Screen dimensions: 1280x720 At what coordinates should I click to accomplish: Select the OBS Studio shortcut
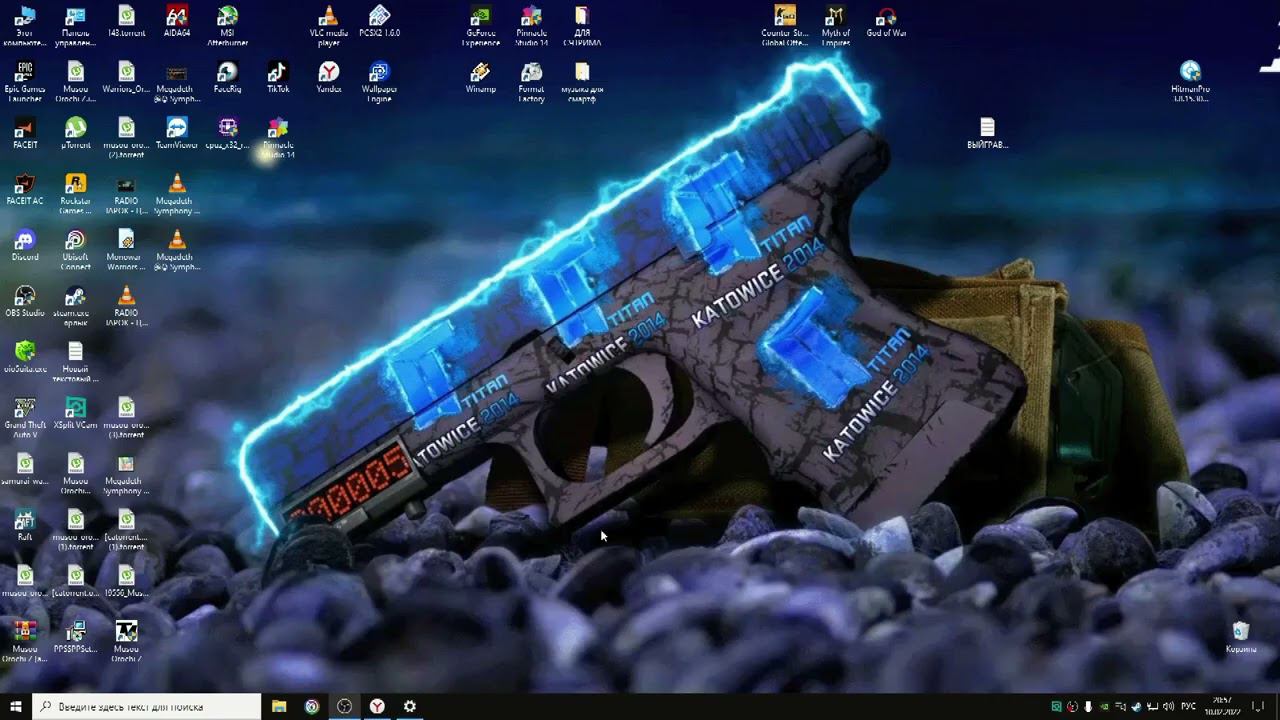[25, 302]
